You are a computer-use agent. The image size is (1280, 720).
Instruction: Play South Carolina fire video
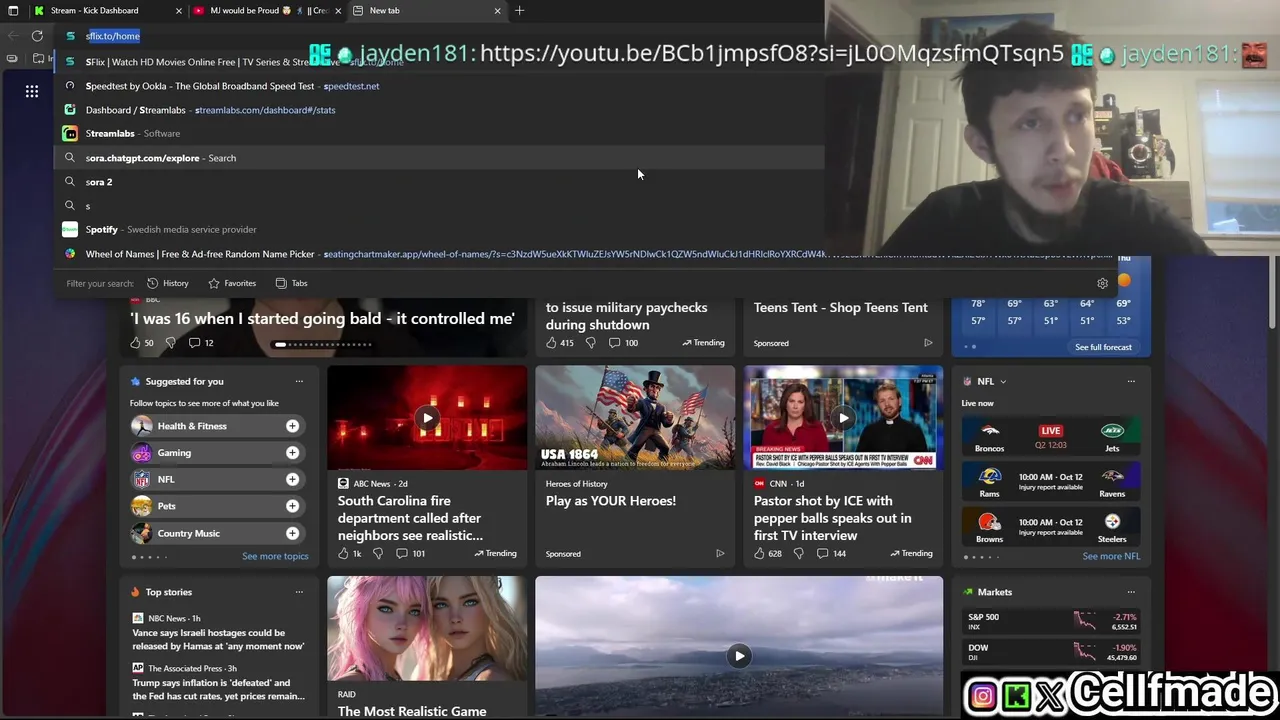point(427,418)
